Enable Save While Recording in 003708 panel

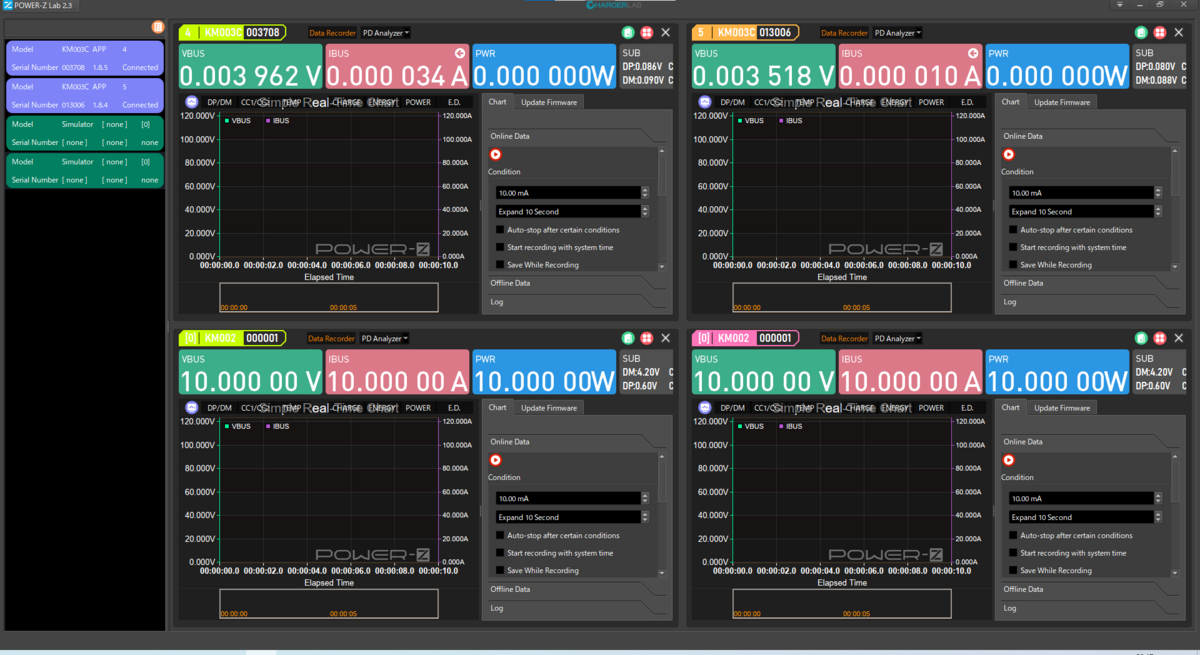(500, 265)
